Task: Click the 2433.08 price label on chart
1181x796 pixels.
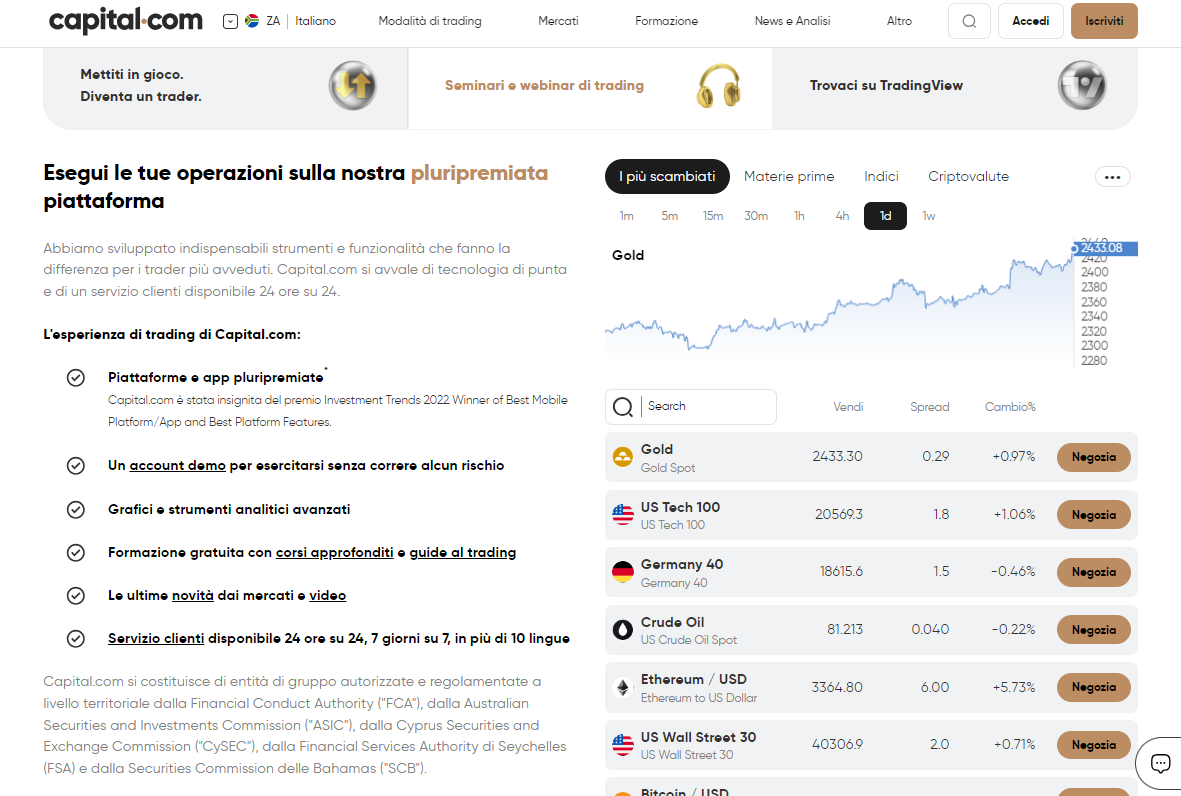Action: pos(1104,249)
